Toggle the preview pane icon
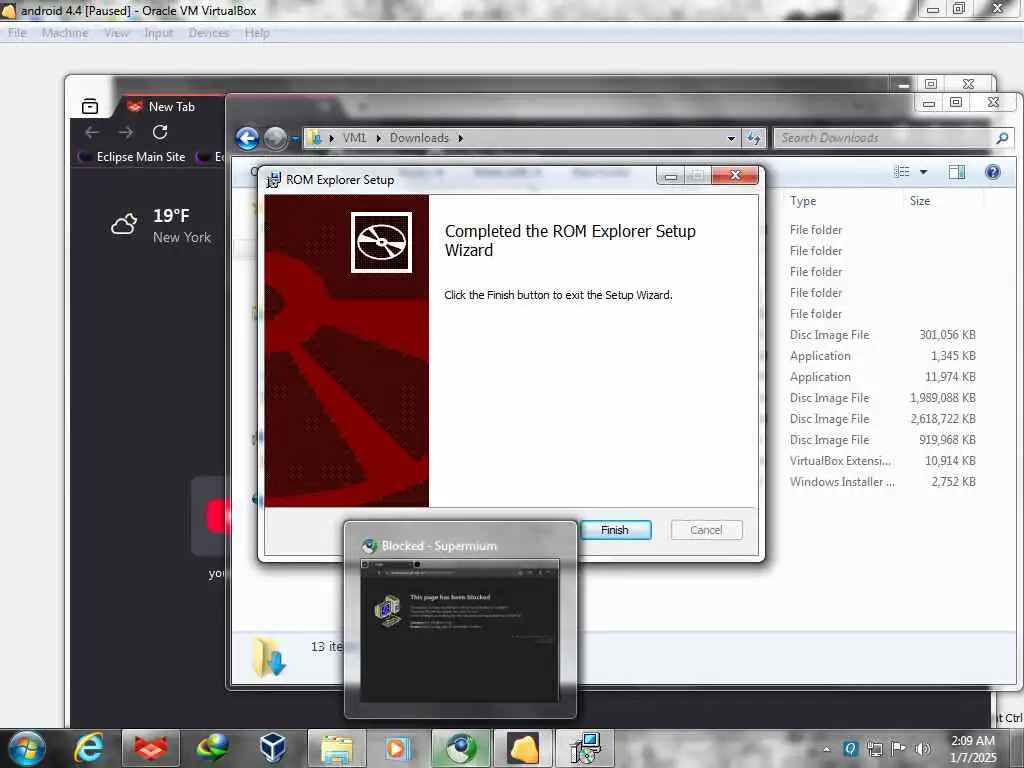 [957, 172]
